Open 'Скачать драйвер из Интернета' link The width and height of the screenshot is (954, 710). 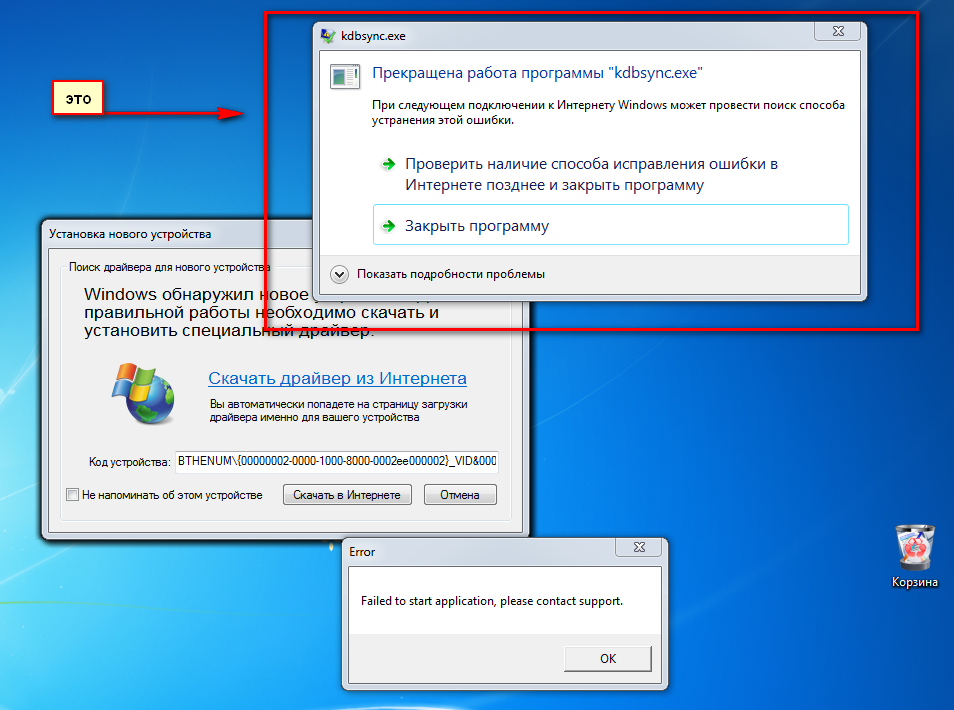pyautogui.click(x=337, y=378)
